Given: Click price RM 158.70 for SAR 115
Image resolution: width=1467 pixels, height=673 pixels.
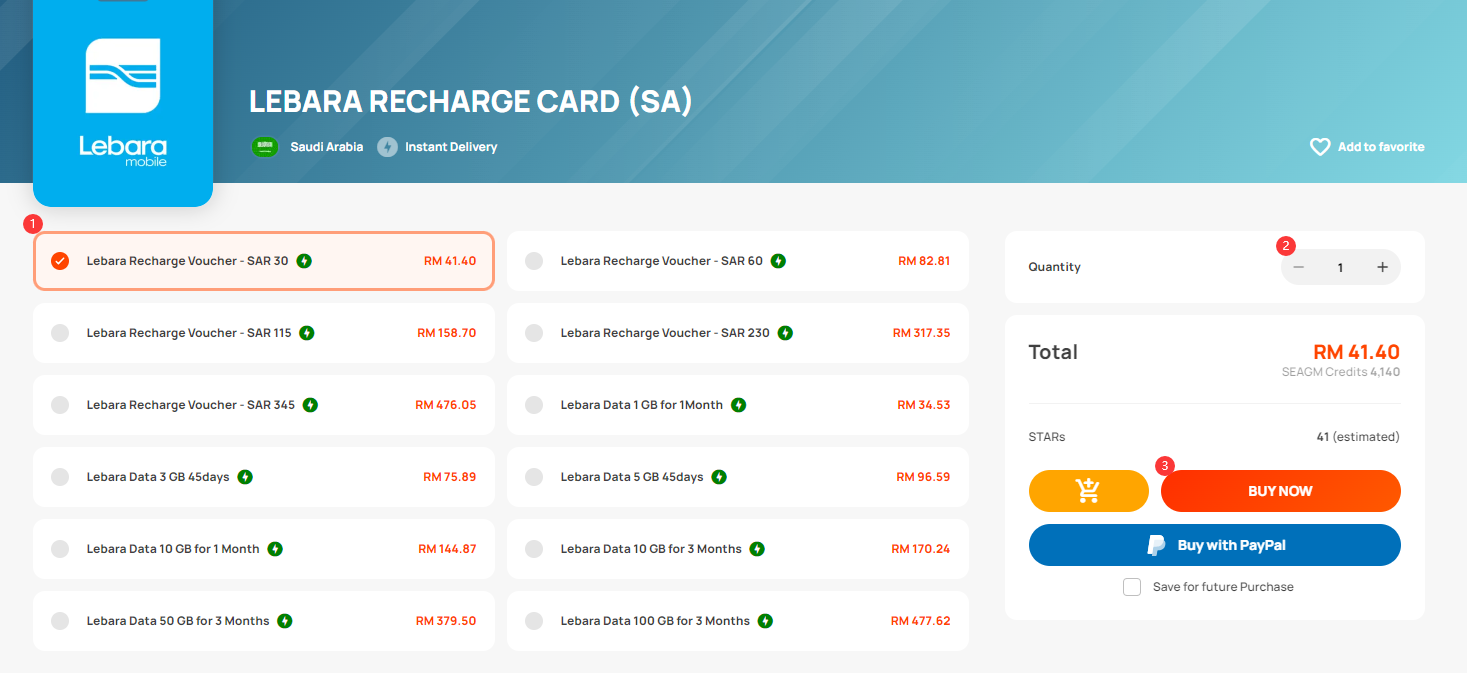Looking at the screenshot, I should pyautogui.click(x=446, y=333).
